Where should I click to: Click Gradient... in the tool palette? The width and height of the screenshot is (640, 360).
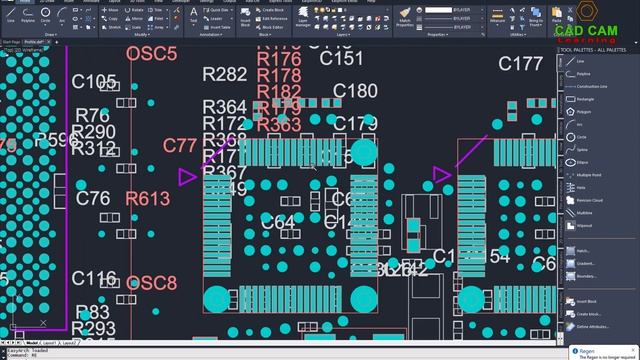[580, 264]
